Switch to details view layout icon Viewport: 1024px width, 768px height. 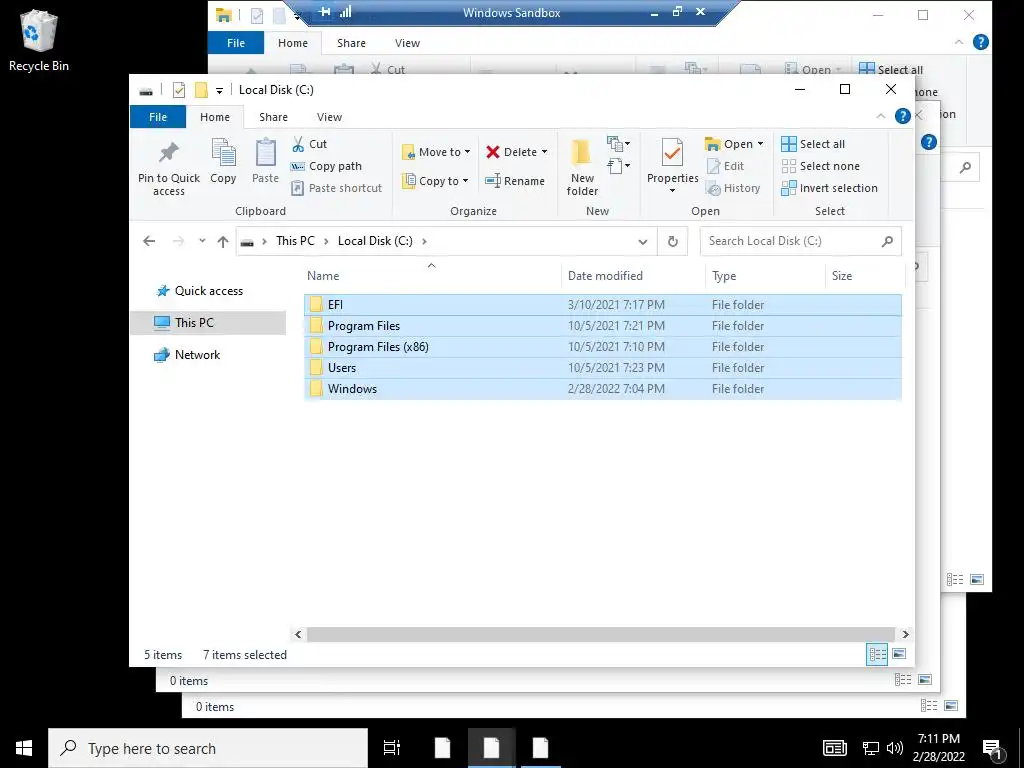[877, 654]
